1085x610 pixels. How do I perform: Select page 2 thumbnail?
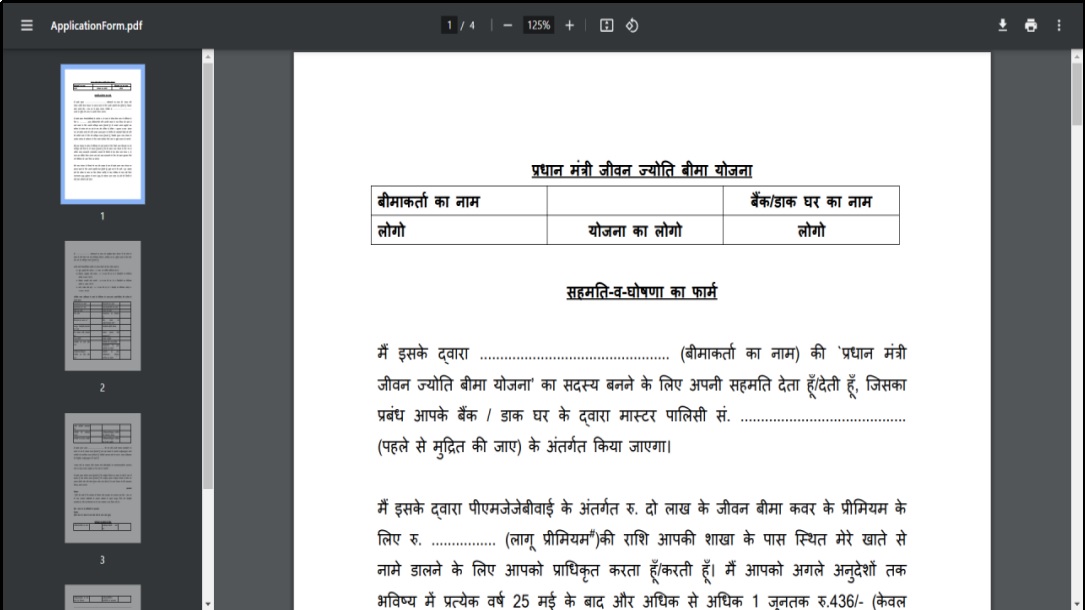tap(102, 306)
